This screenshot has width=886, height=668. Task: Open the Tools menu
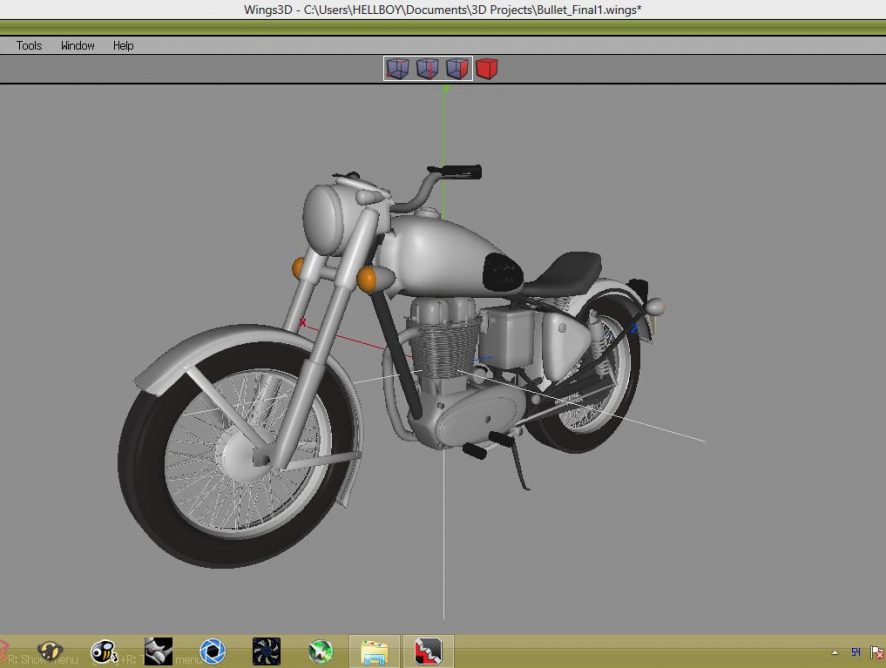(x=29, y=46)
